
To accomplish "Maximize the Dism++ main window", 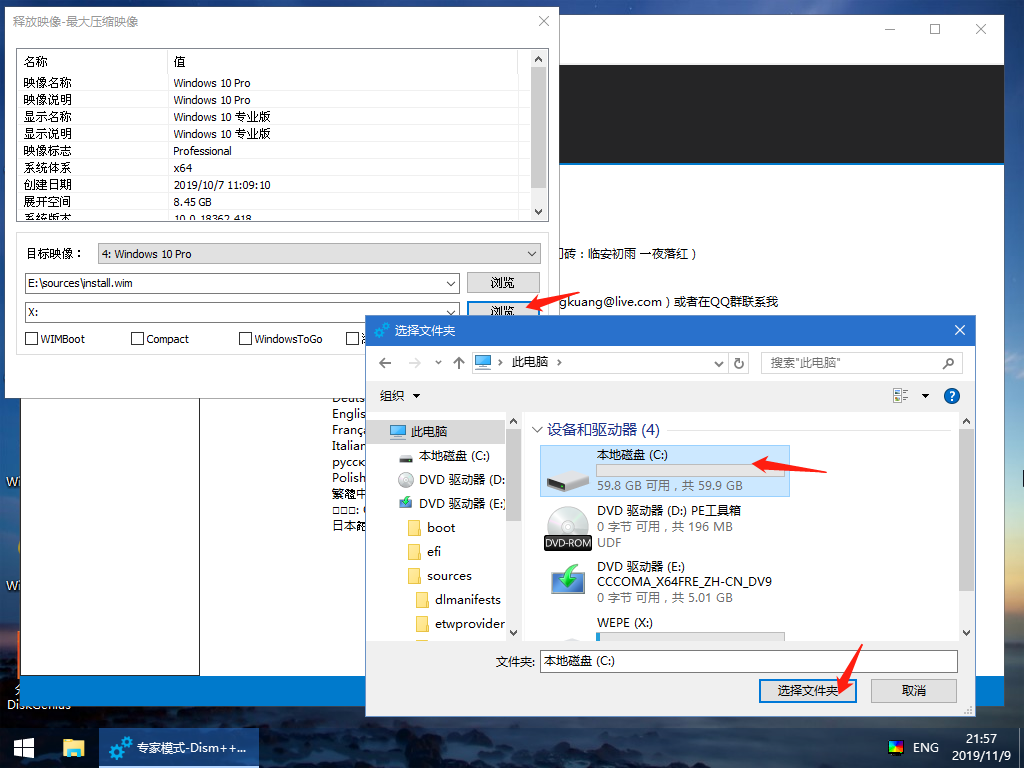I will pyautogui.click(x=935, y=29).
